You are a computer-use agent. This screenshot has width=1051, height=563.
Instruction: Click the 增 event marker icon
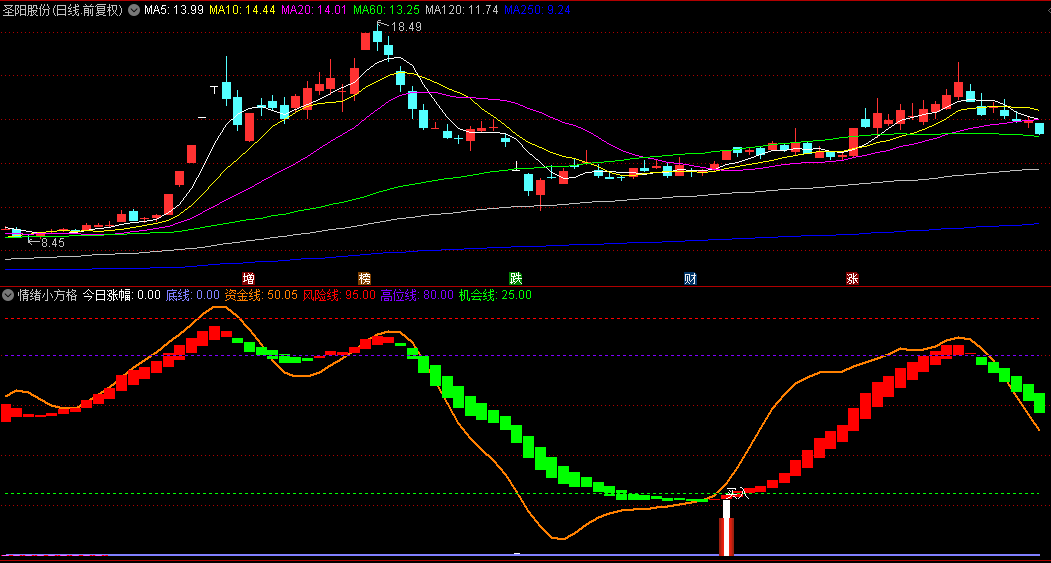tap(249, 279)
